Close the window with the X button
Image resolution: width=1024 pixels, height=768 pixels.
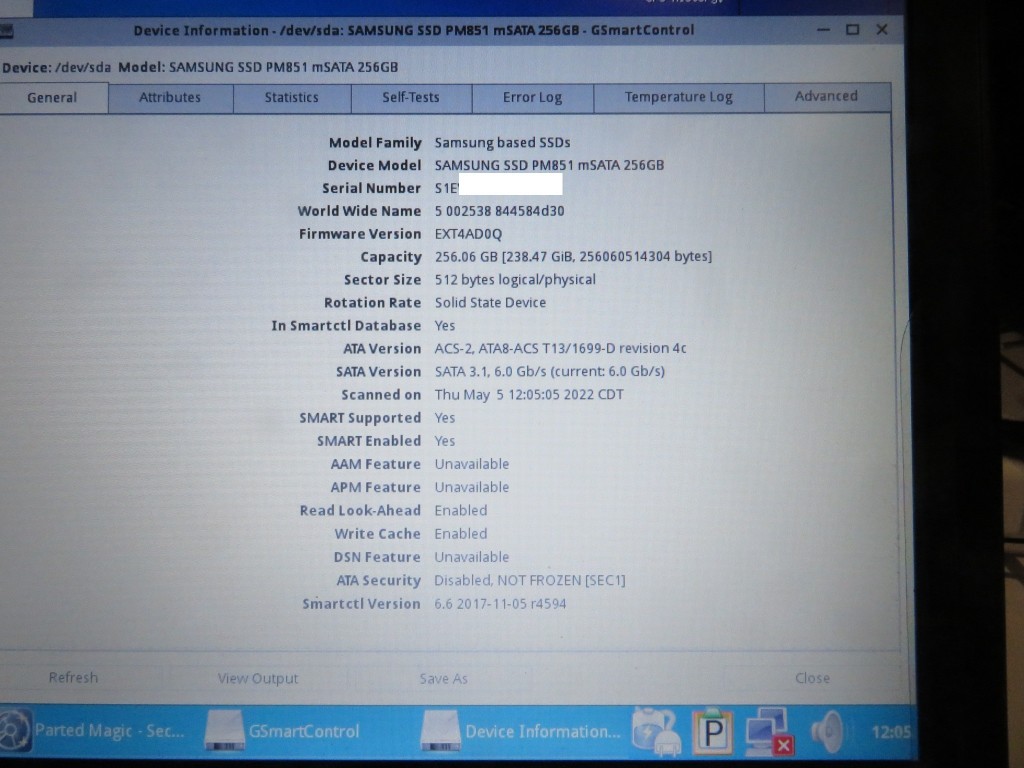(882, 29)
